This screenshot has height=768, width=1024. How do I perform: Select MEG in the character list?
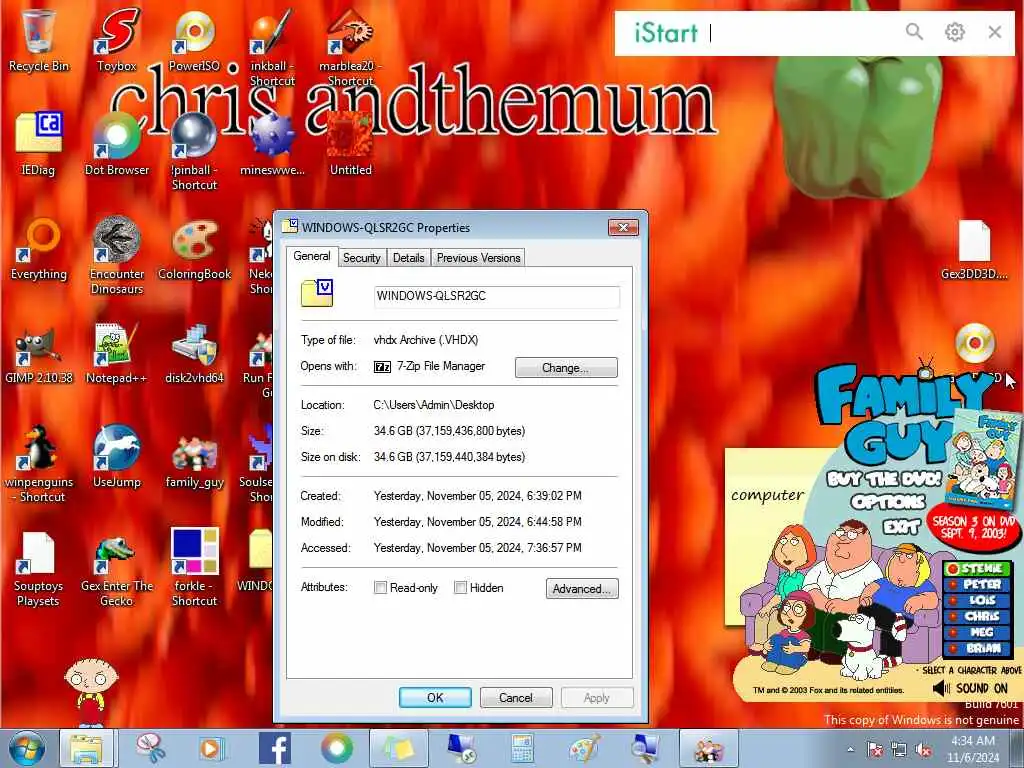pos(977,632)
